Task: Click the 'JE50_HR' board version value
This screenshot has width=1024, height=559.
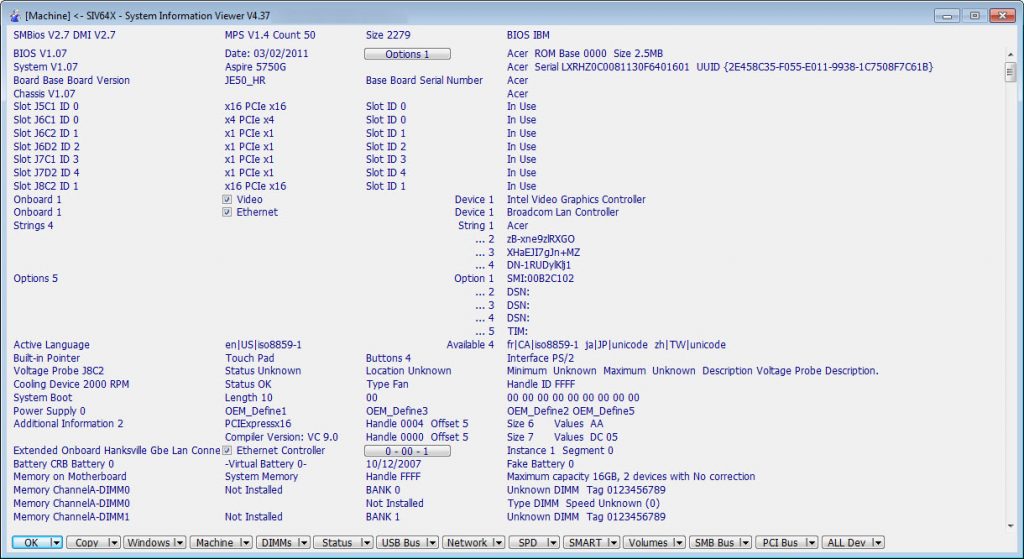Action: [x=245, y=80]
